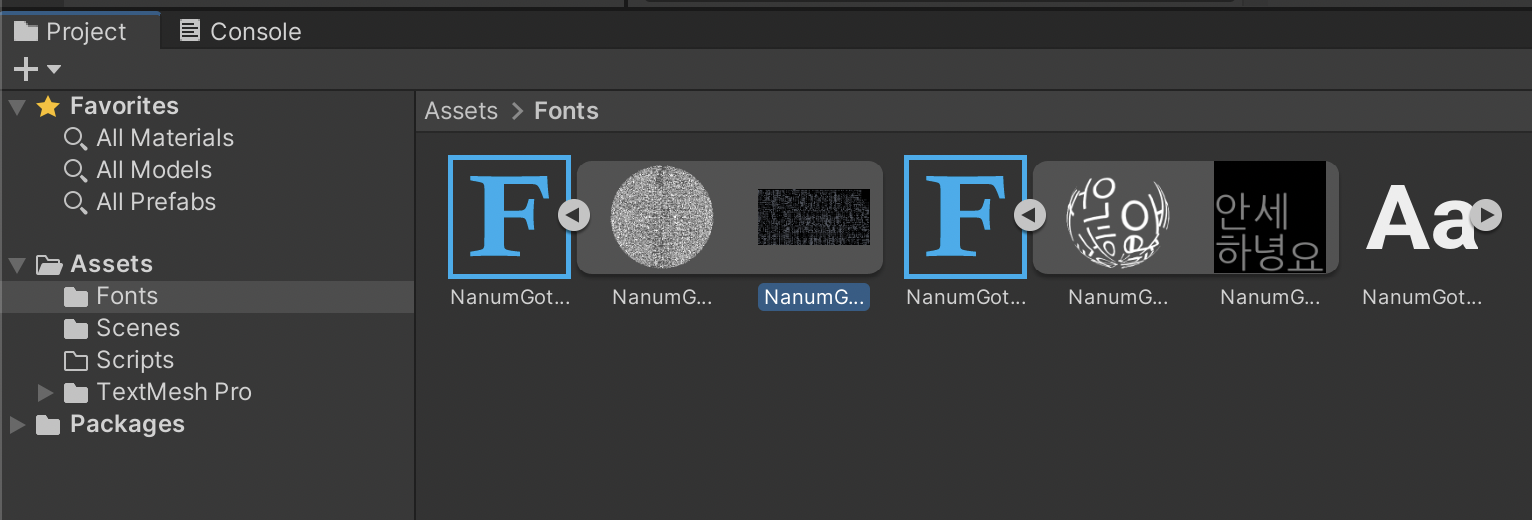Click search icon beside All Materials

point(75,139)
